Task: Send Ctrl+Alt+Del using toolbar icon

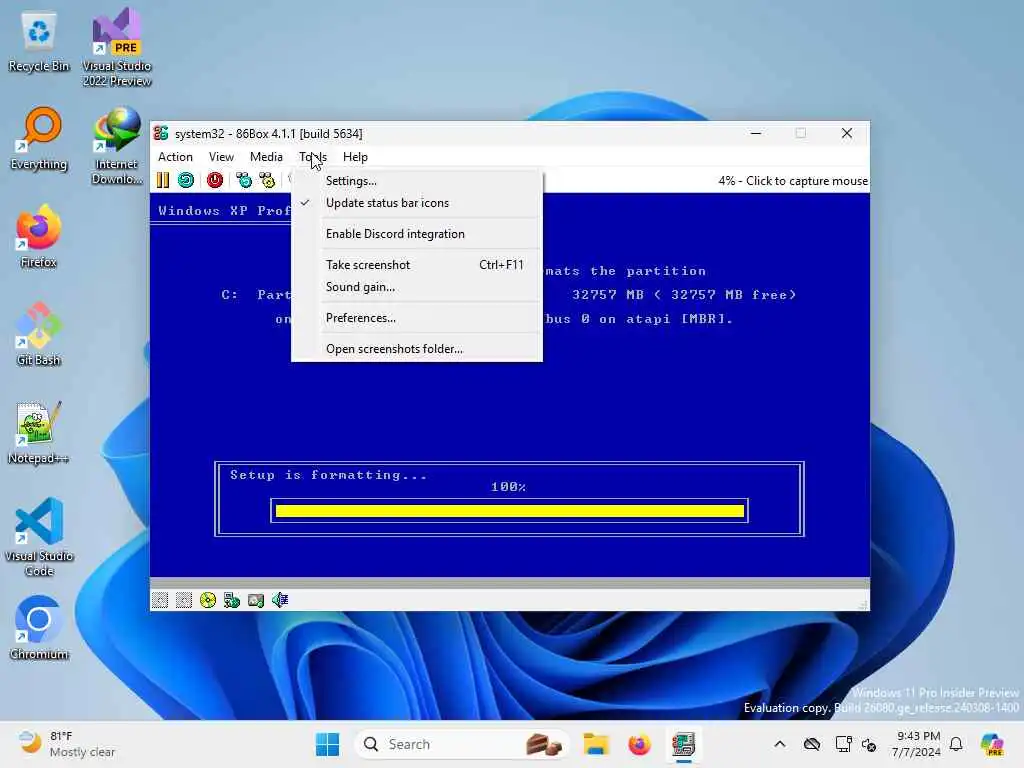Action: pyautogui.click(x=244, y=180)
